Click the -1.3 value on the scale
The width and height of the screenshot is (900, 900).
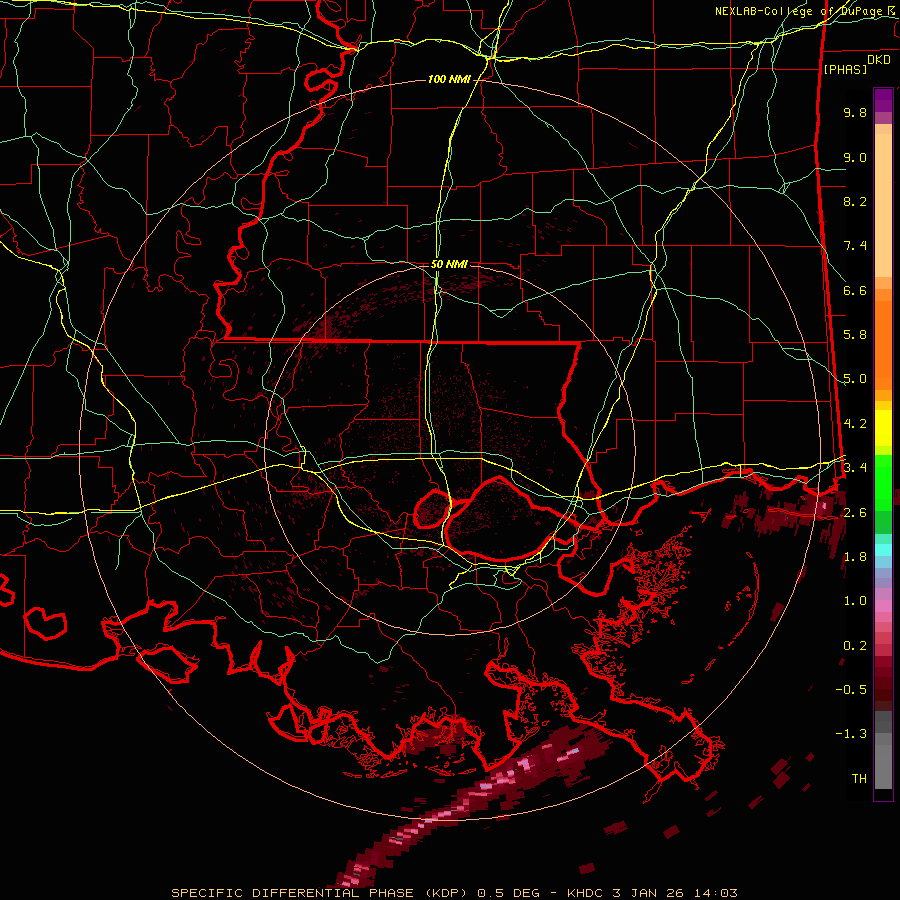(851, 734)
